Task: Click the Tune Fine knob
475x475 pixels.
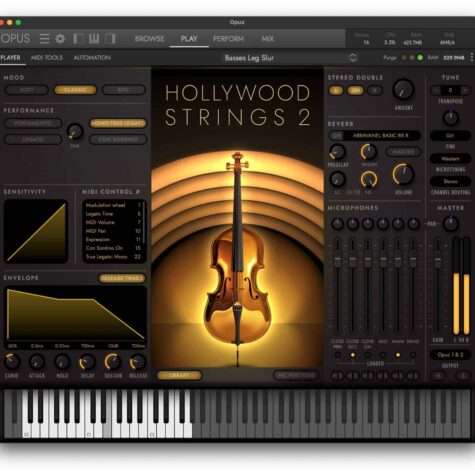Action: pyautogui.click(x=451, y=118)
